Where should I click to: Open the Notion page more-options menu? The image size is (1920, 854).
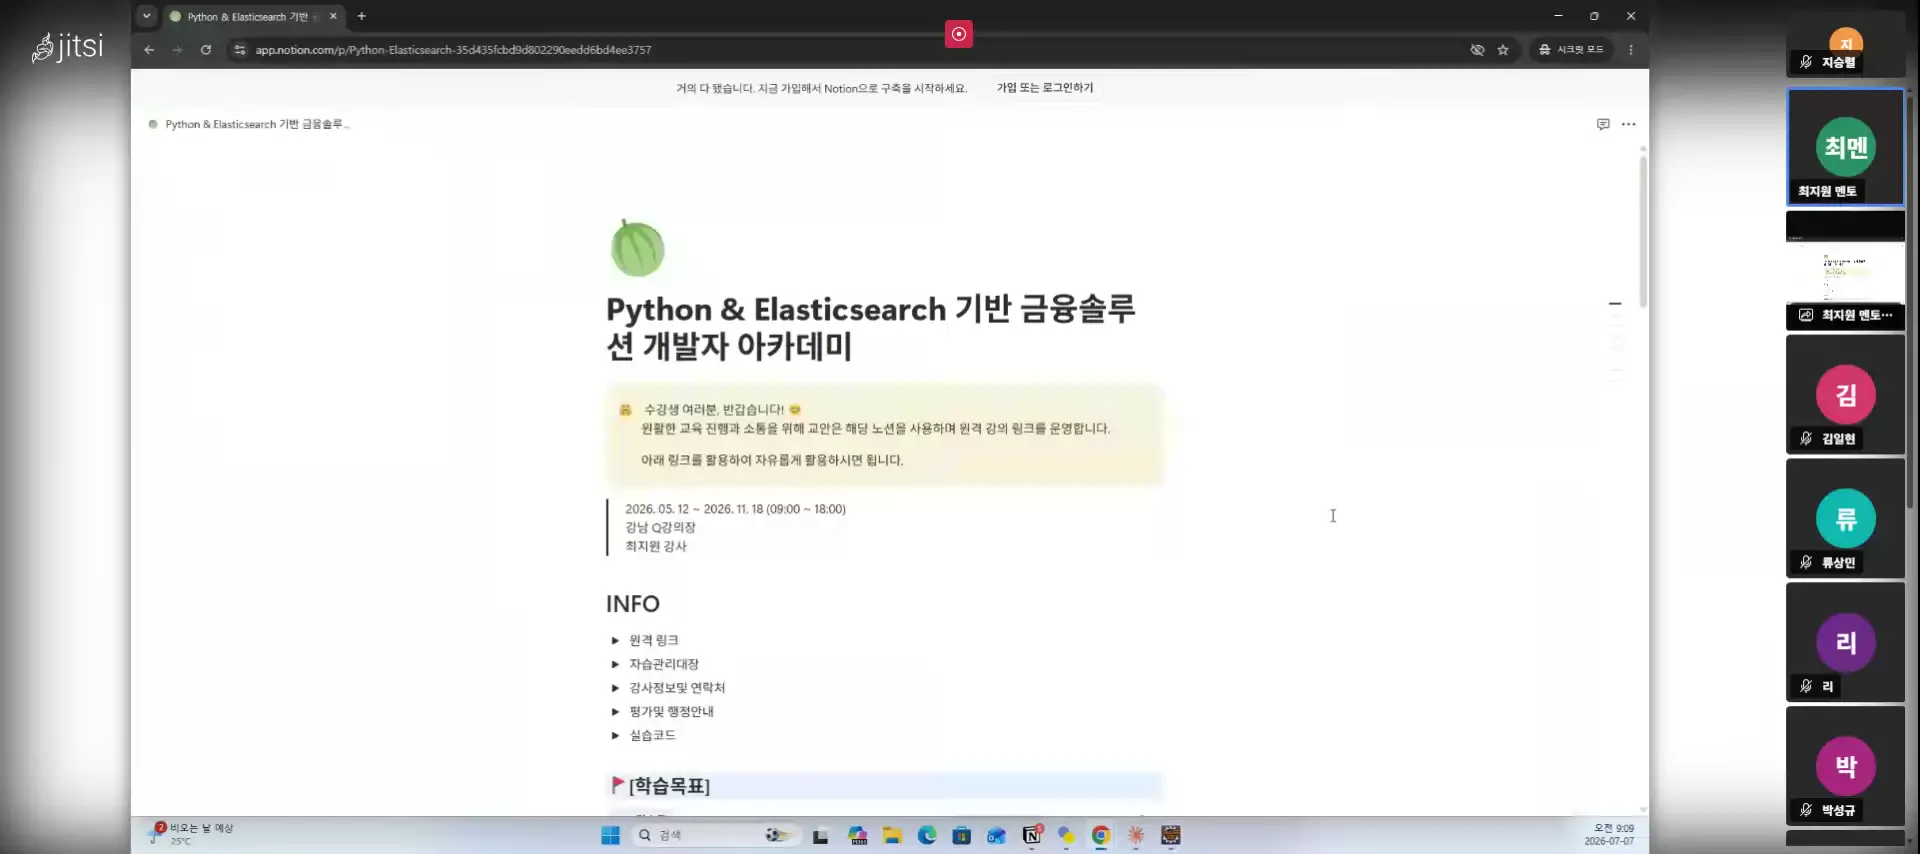tap(1629, 124)
